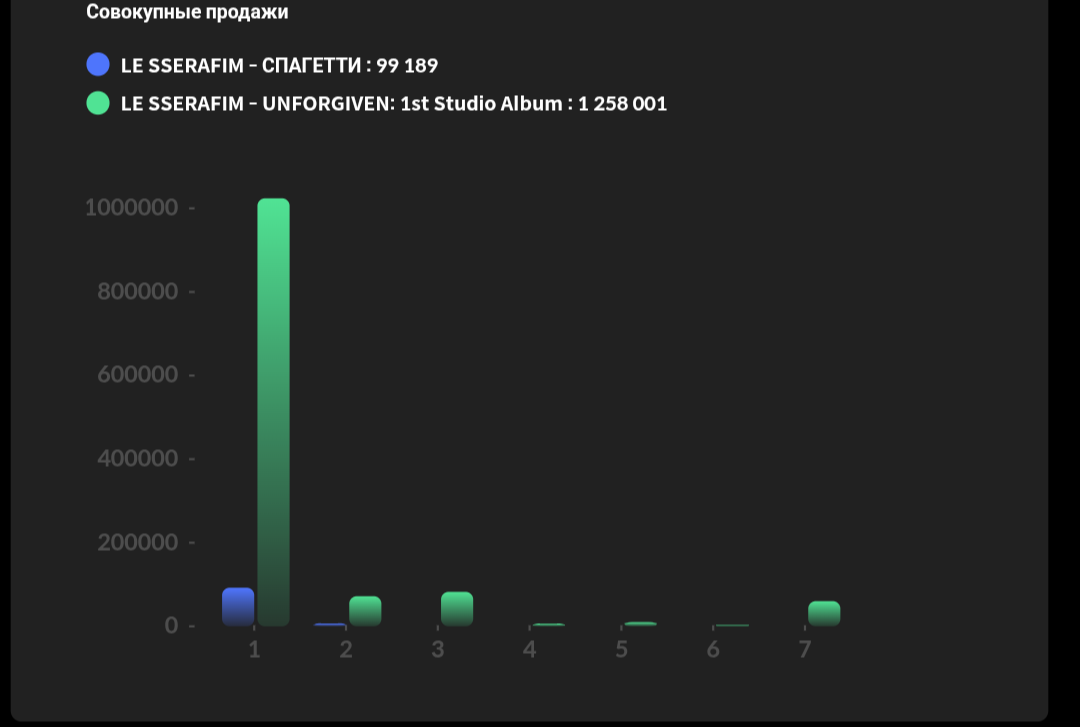
Task: Select the 600000 y-axis label
Action: (138, 375)
